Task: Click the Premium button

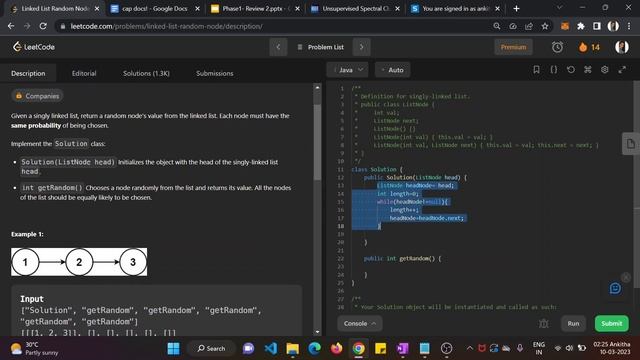Action: coord(513,47)
